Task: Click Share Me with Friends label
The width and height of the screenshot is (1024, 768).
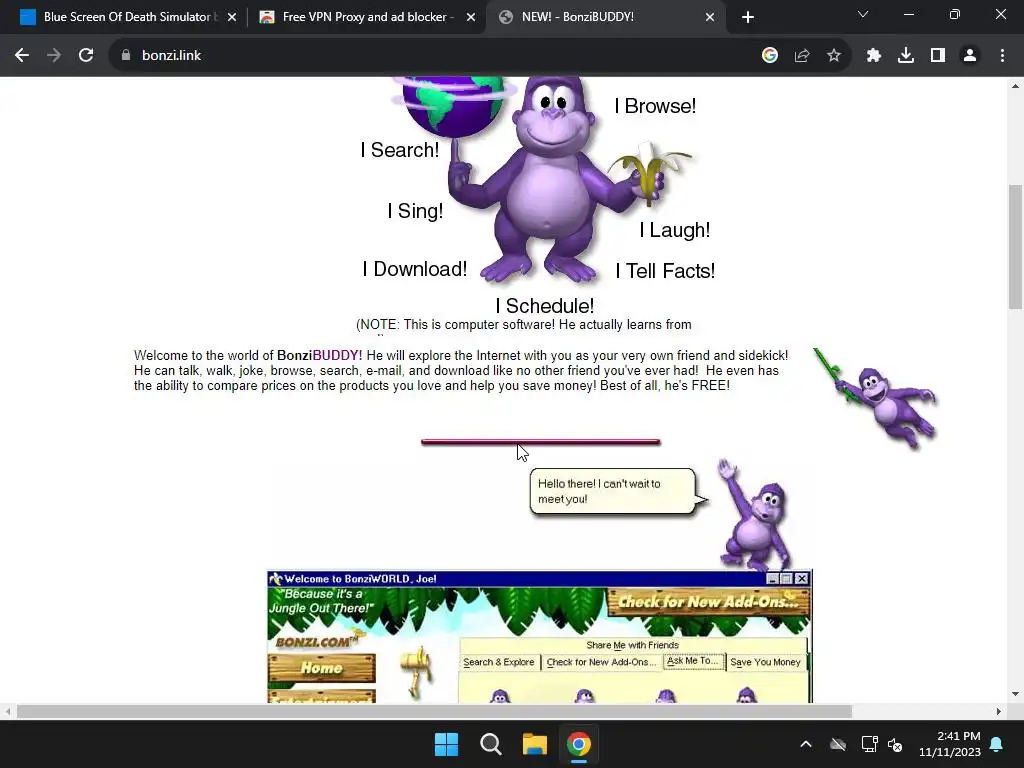Action: coord(632,645)
